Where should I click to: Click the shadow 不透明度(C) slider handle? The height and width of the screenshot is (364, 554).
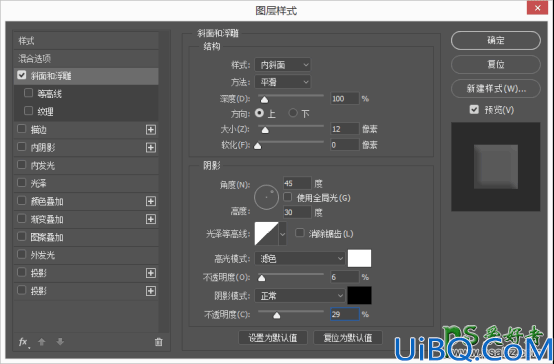click(x=277, y=315)
